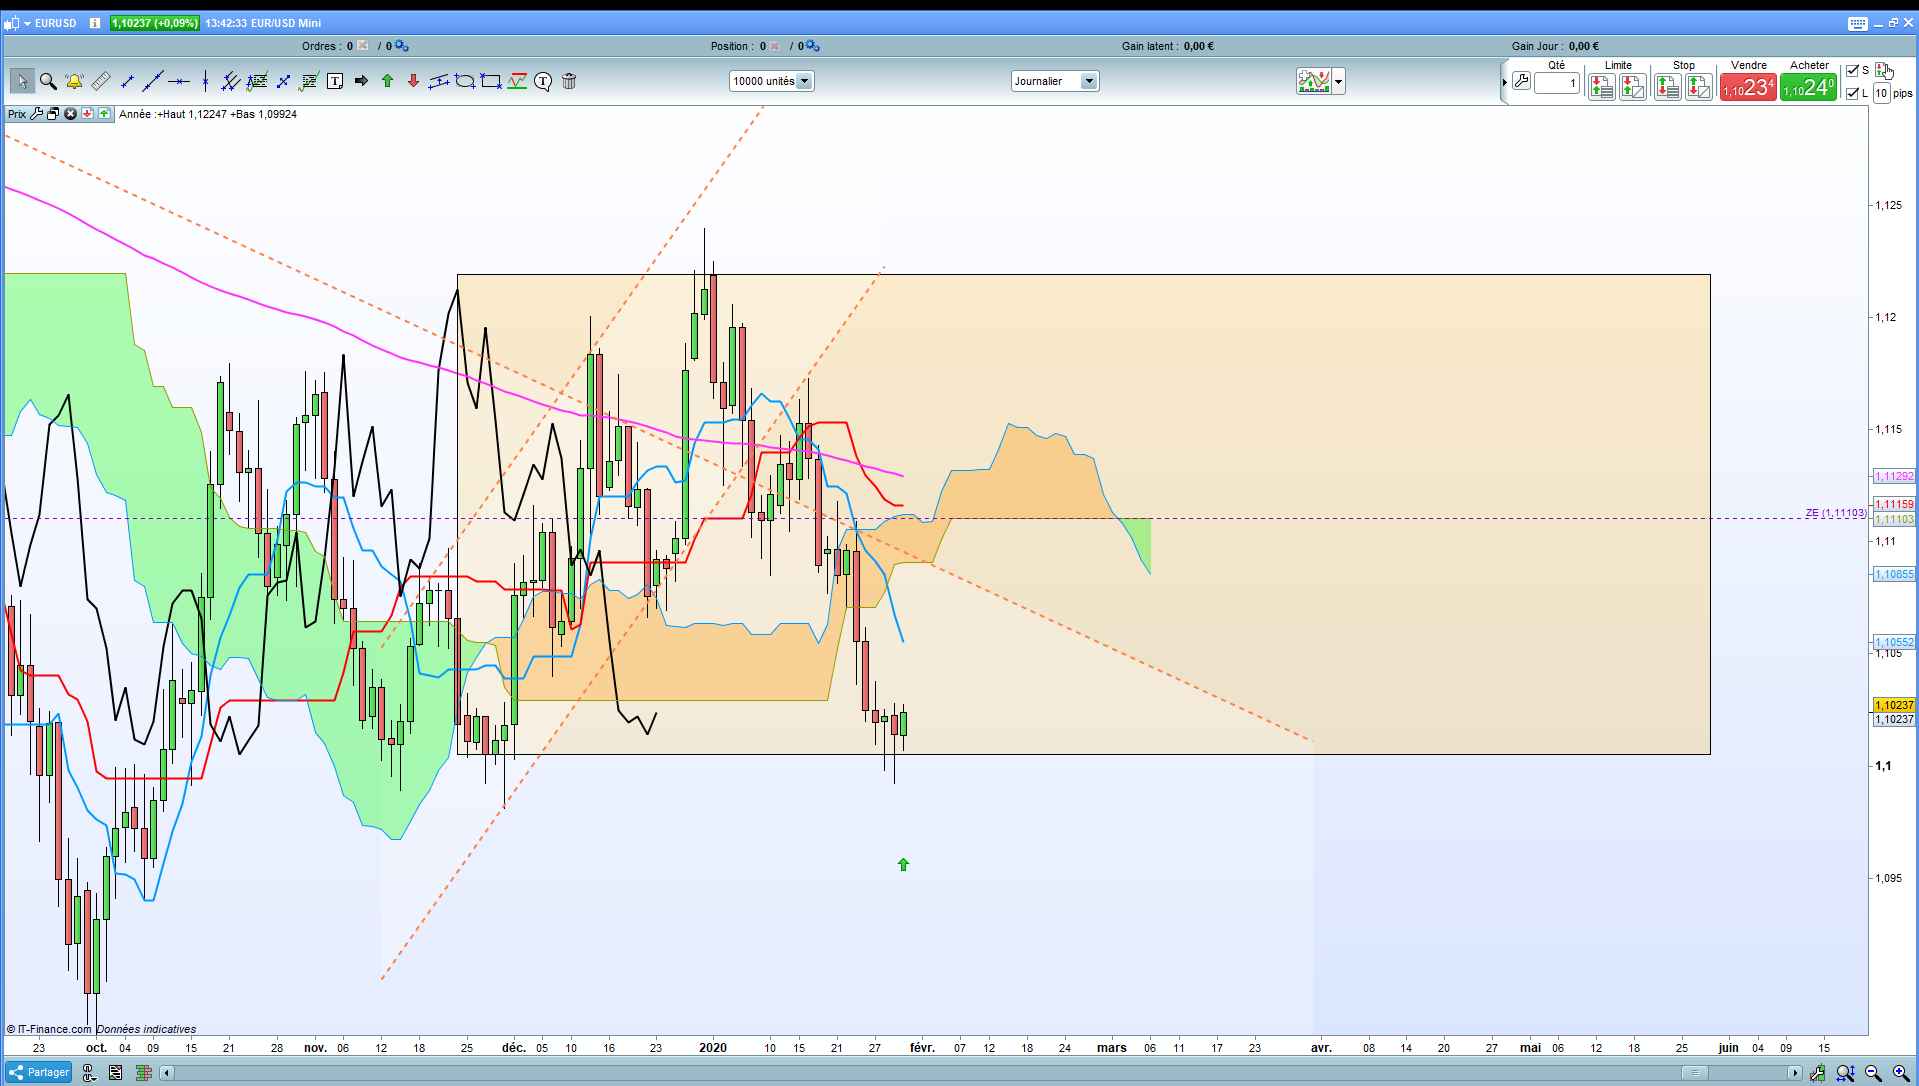Image resolution: width=1919 pixels, height=1086 pixels.
Task: Click the Acheter buy price button
Action: (x=1808, y=88)
